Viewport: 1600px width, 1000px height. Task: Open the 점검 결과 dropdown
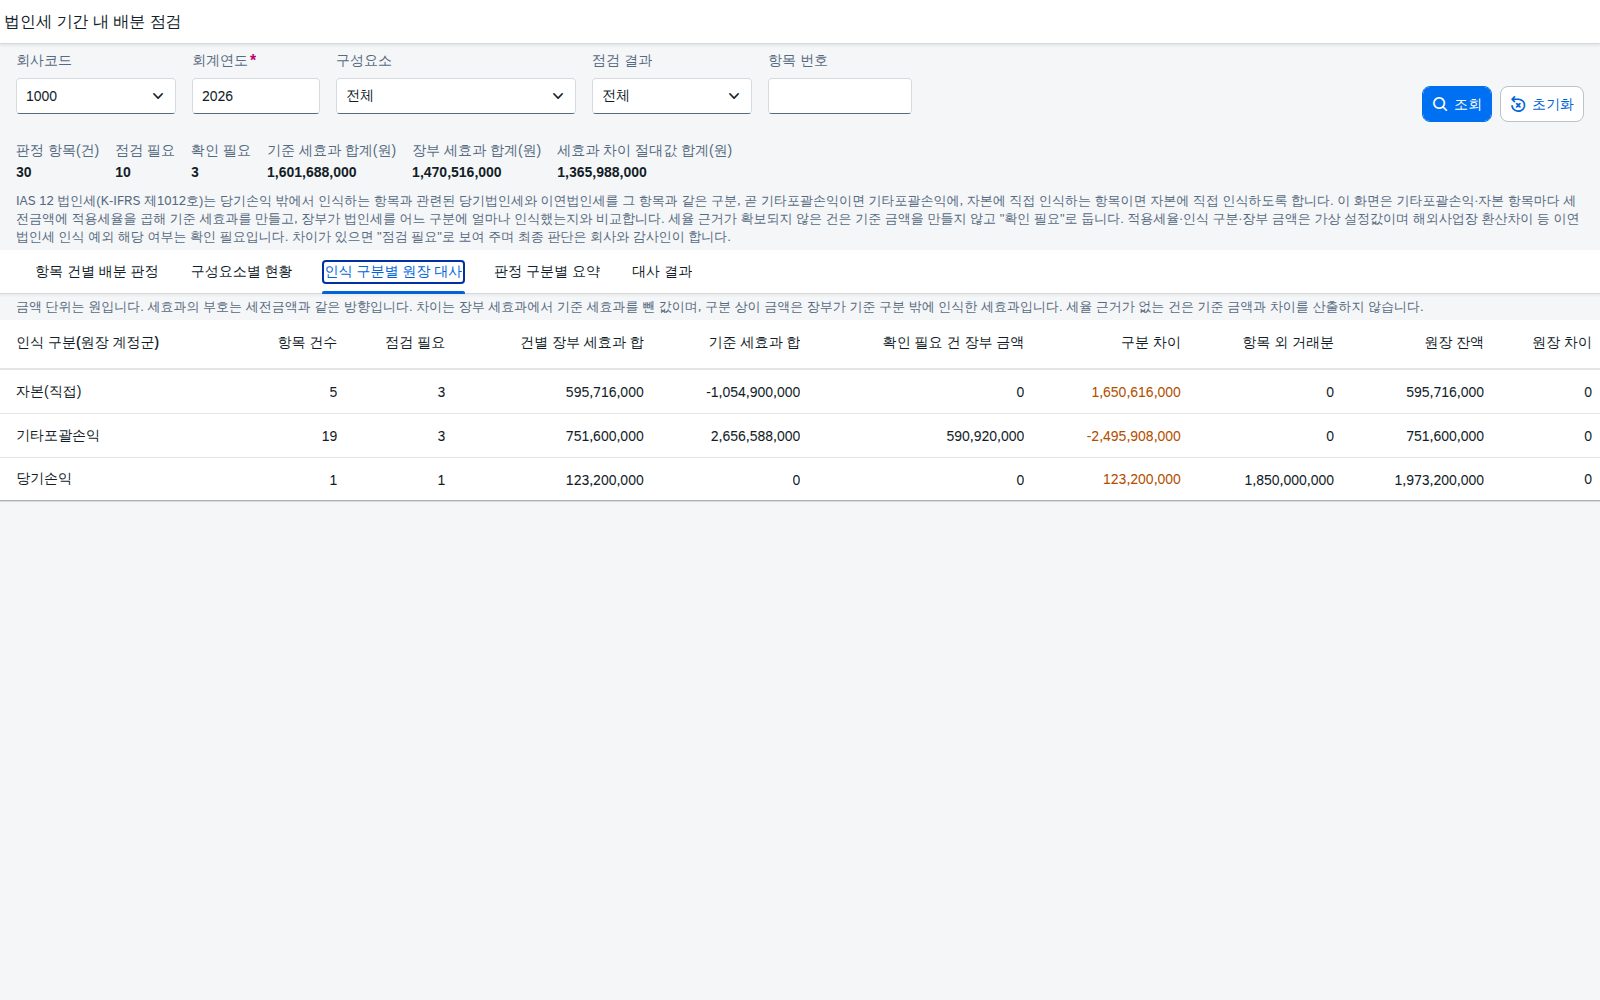[x=672, y=96]
